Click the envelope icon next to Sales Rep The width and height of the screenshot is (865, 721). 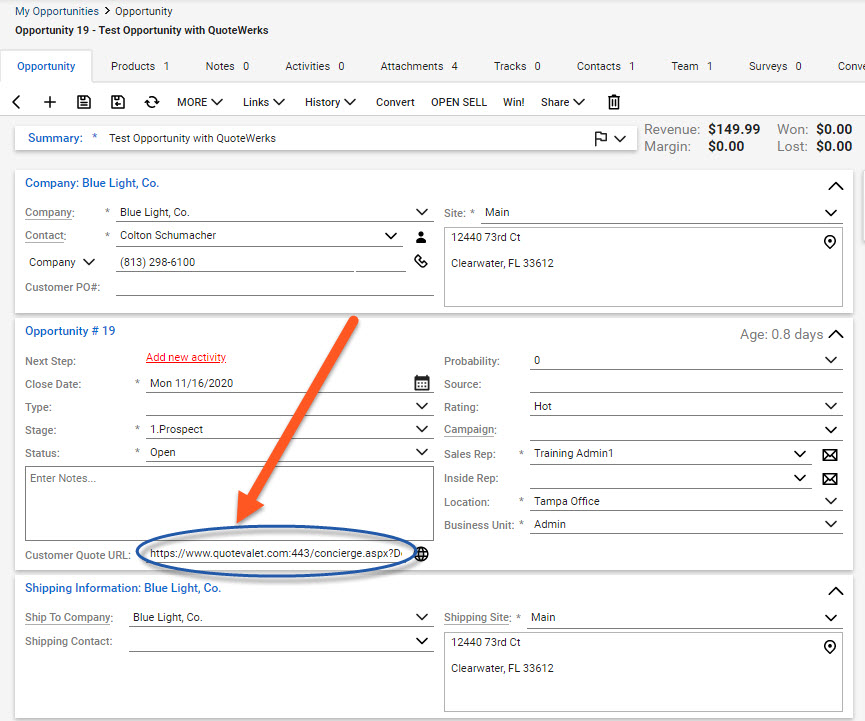(x=829, y=454)
